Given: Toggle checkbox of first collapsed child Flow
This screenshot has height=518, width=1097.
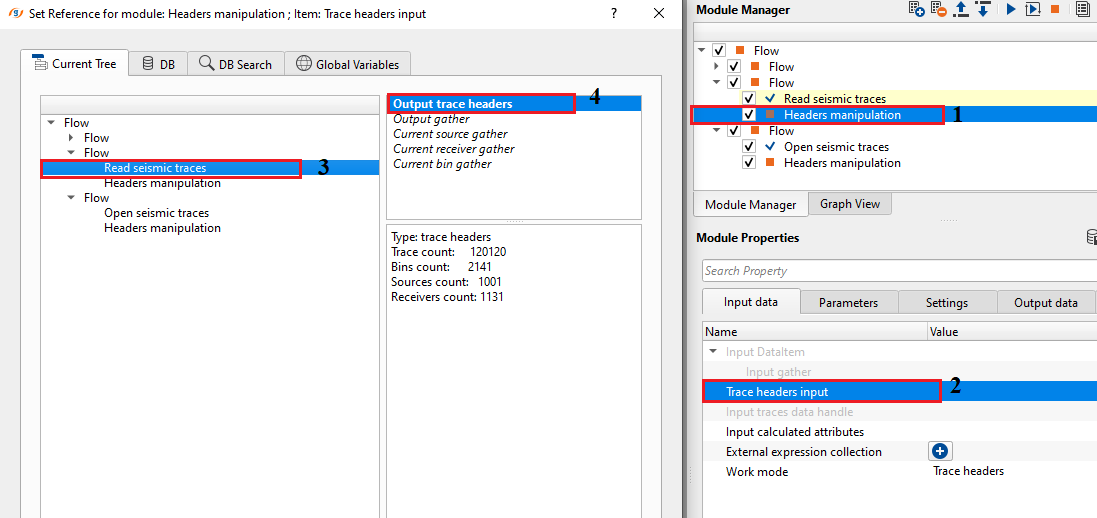Looking at the screenshot, I should point(734,66).
